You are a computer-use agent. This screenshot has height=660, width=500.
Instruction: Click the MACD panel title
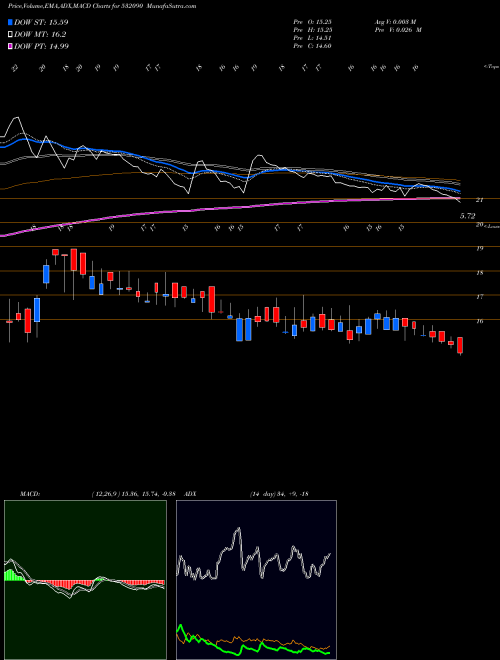coord(29,494)
